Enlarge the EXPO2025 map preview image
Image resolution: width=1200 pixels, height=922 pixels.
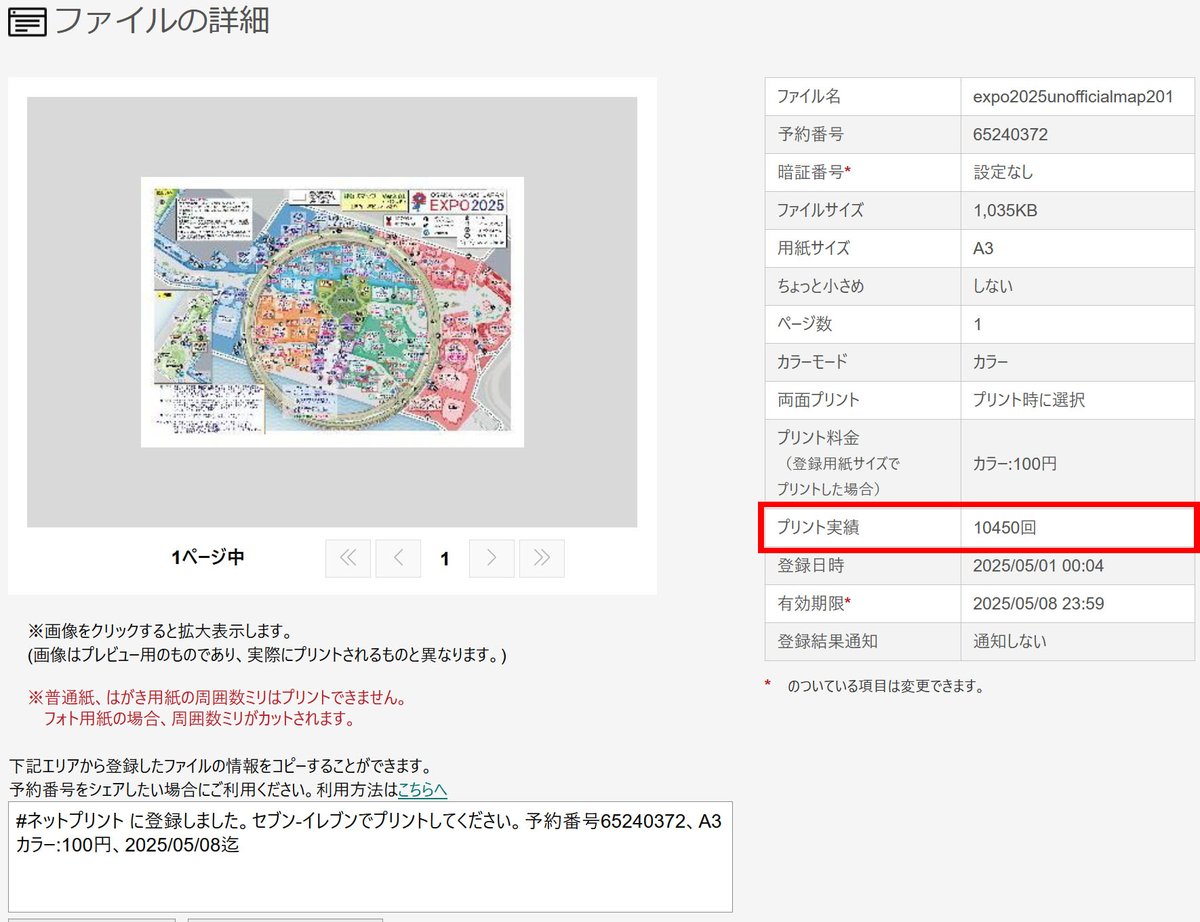332,312
